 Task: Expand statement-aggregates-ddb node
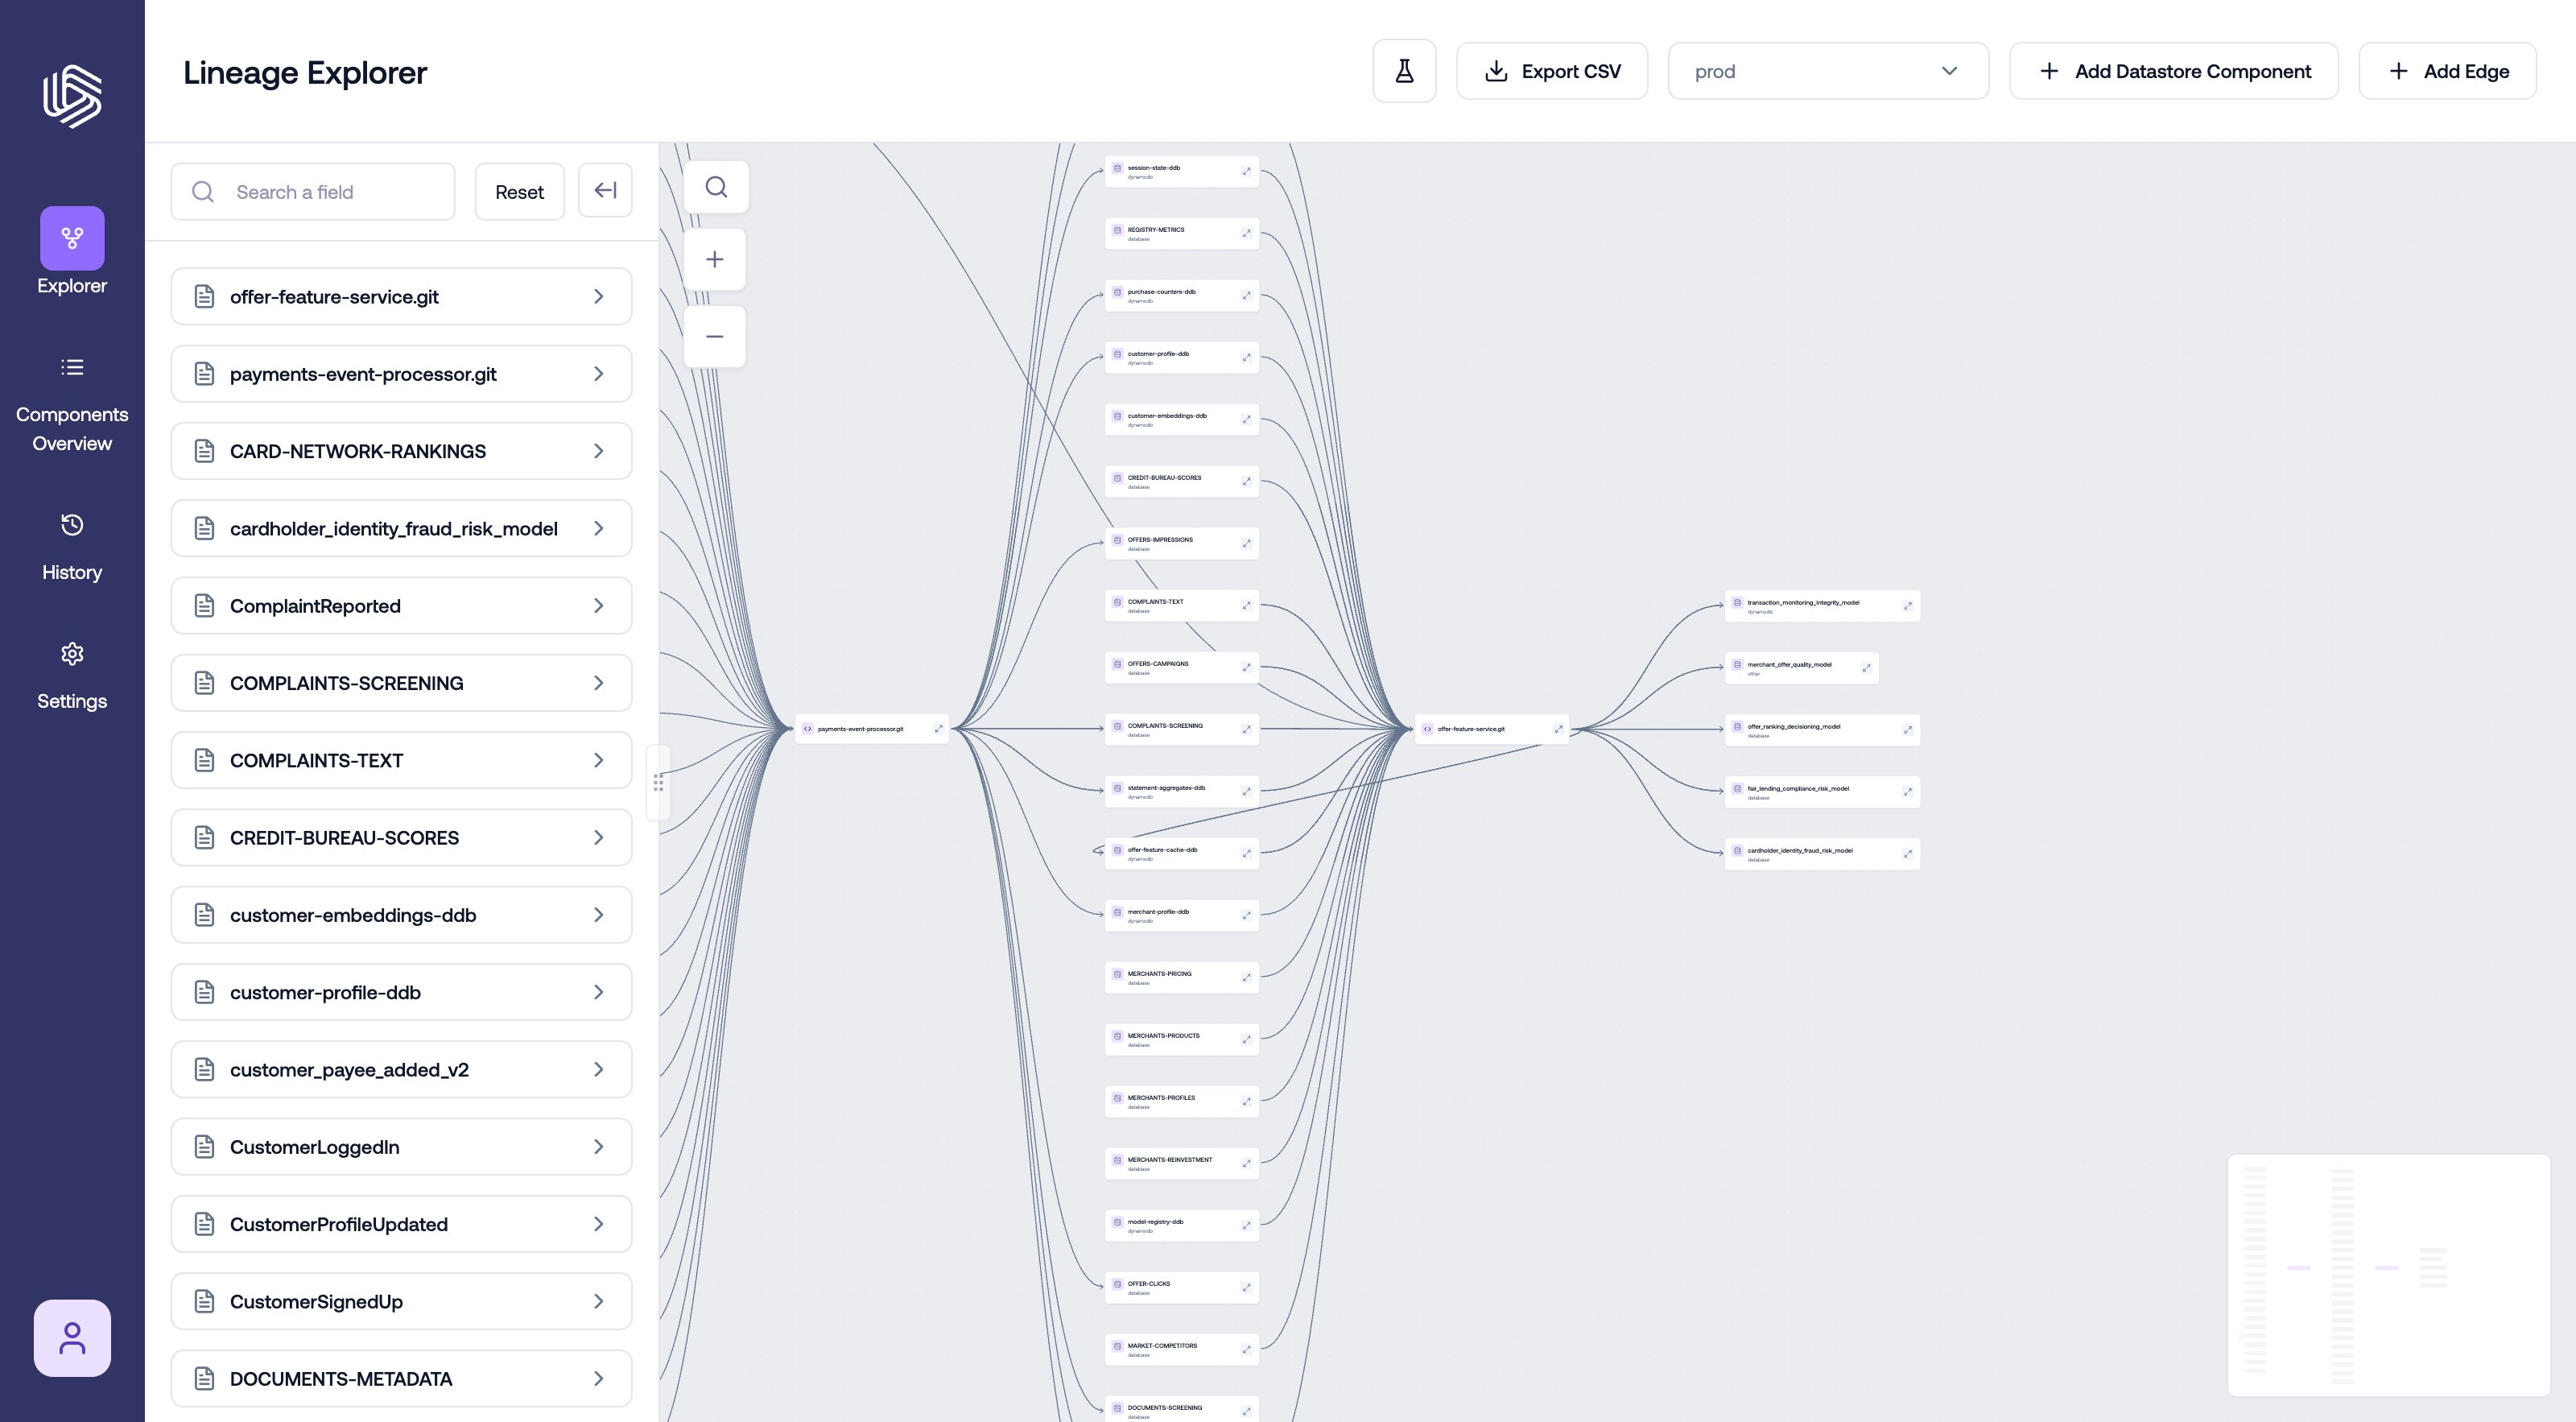(1246, 791)
